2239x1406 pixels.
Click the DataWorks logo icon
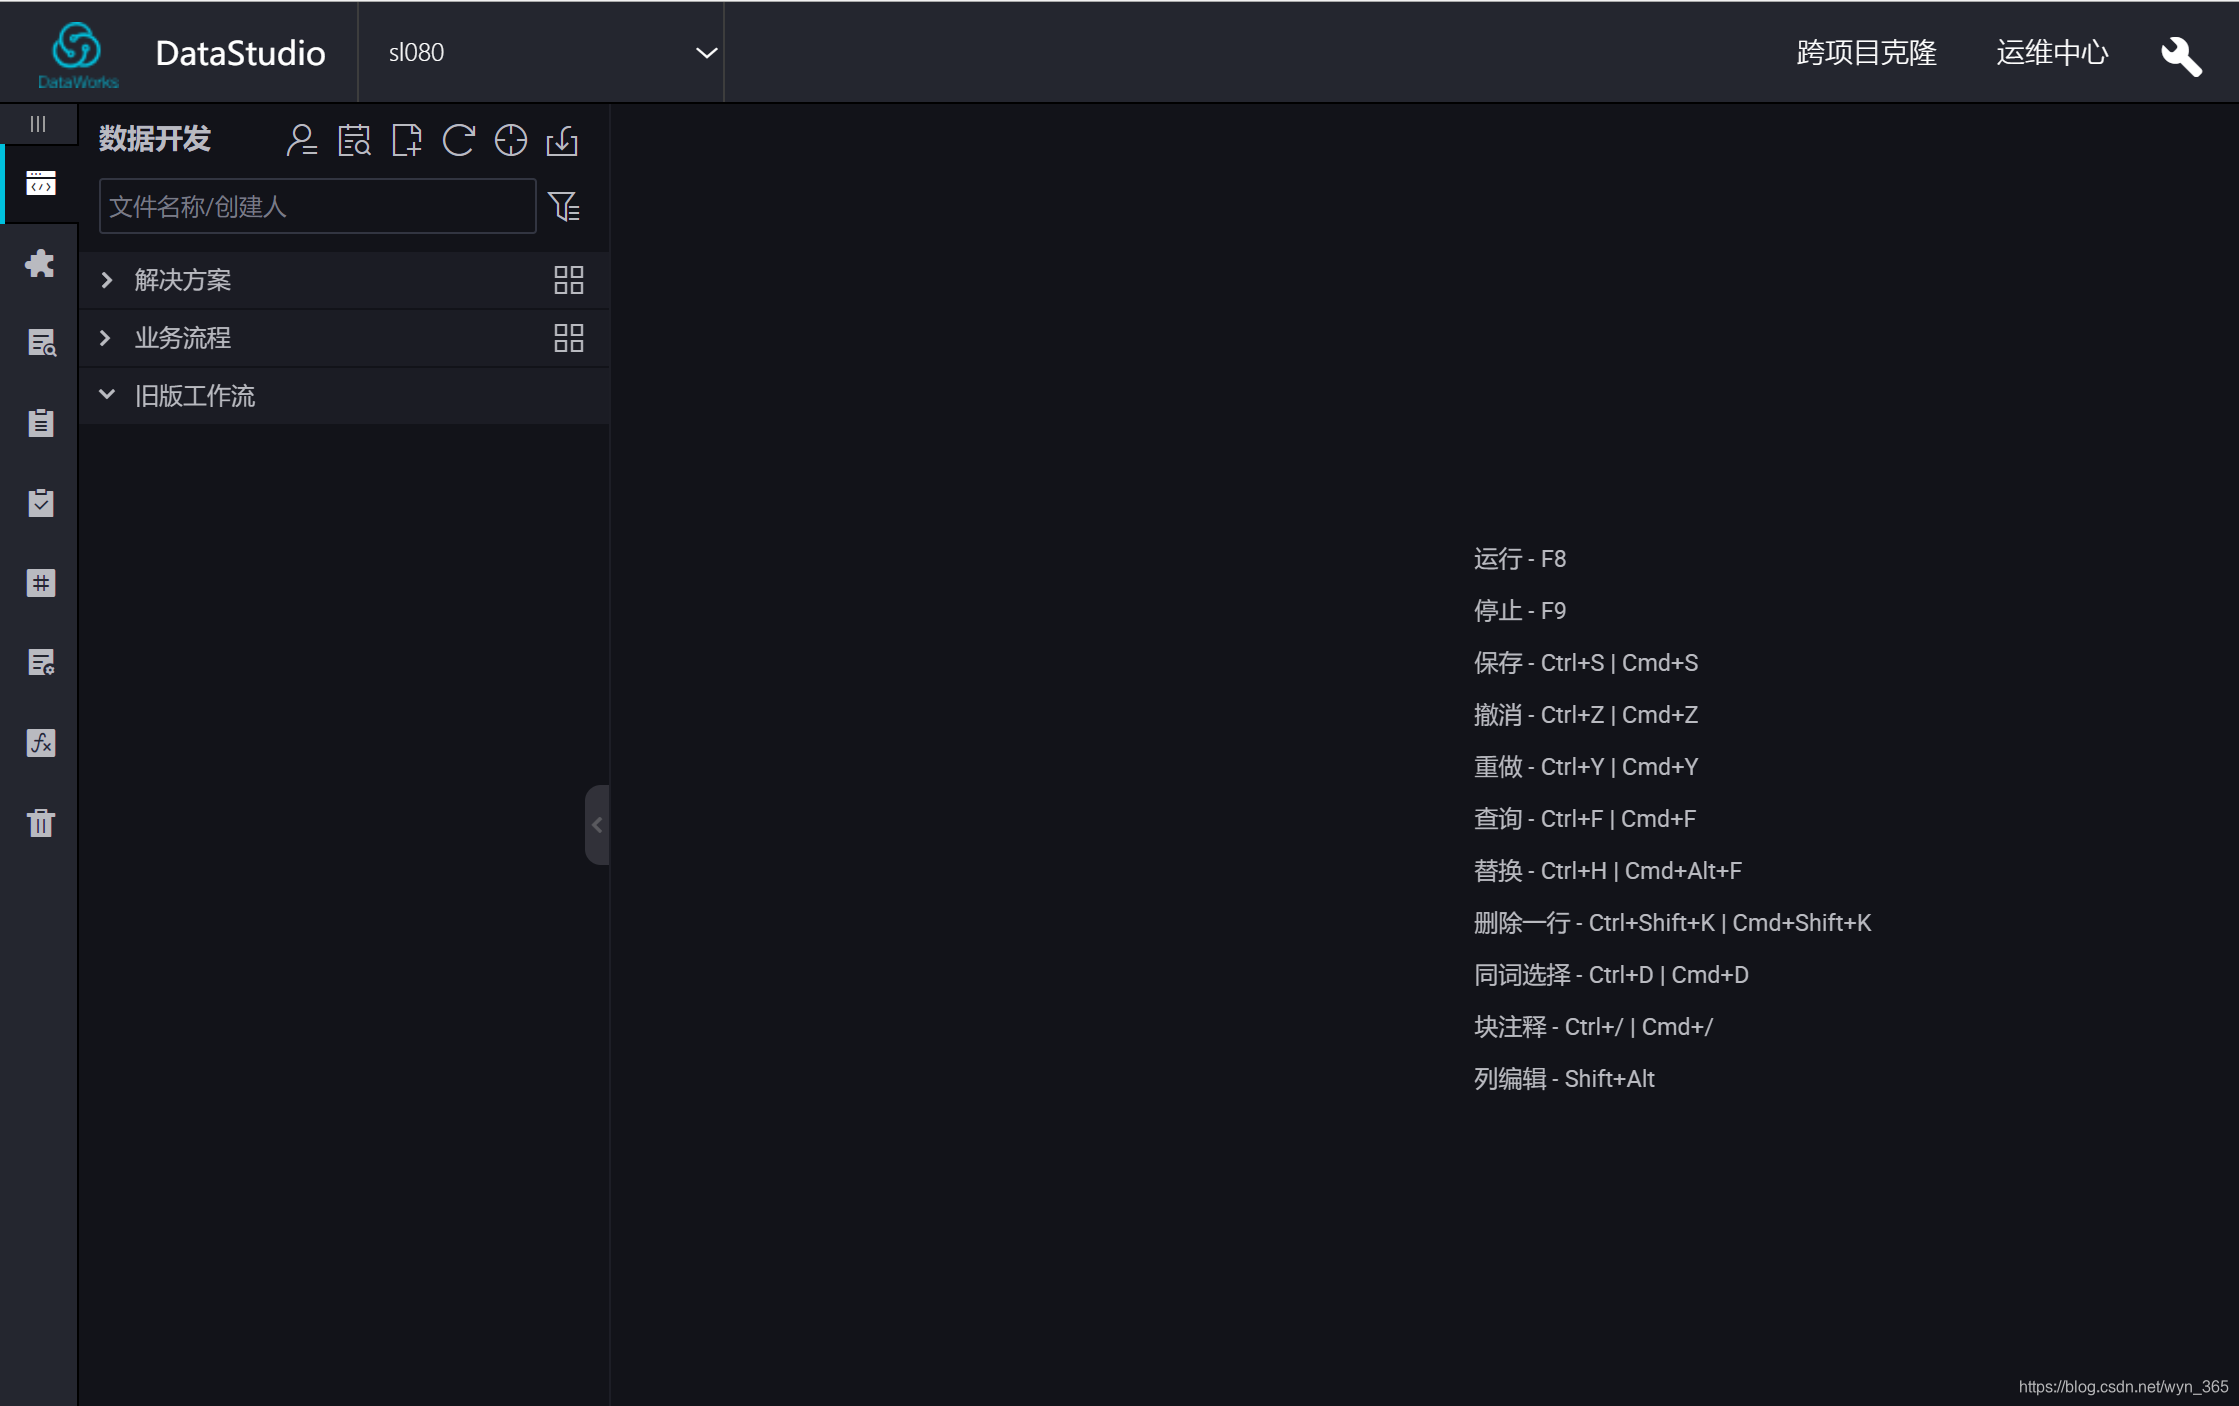coord(77,54)
